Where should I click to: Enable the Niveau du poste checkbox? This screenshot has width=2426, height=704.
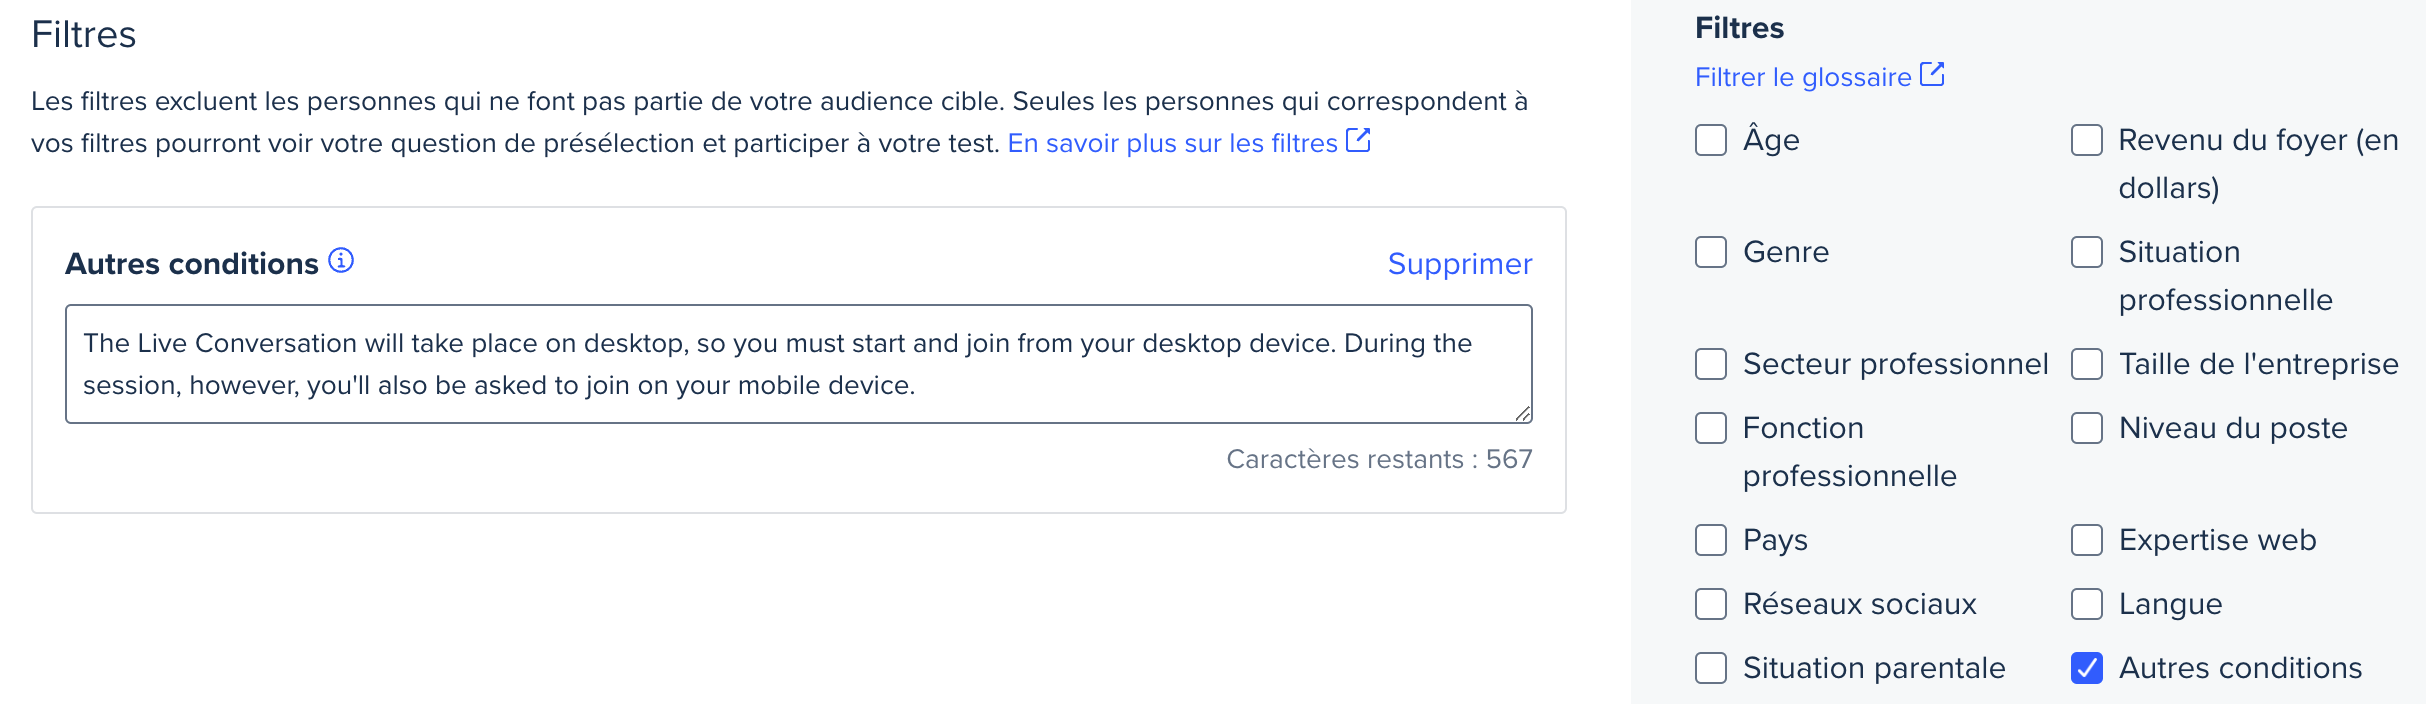point(2087,428)
